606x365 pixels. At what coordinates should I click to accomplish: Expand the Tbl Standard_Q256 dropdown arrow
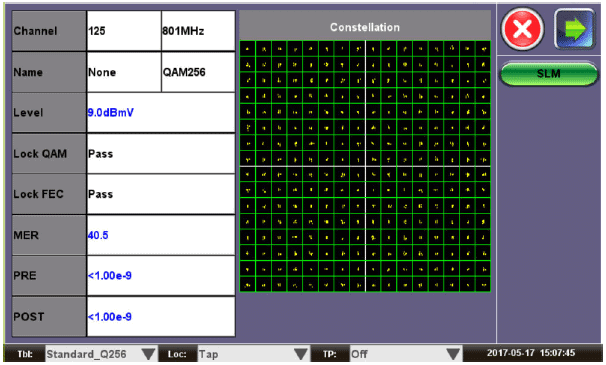coord(148,354)
